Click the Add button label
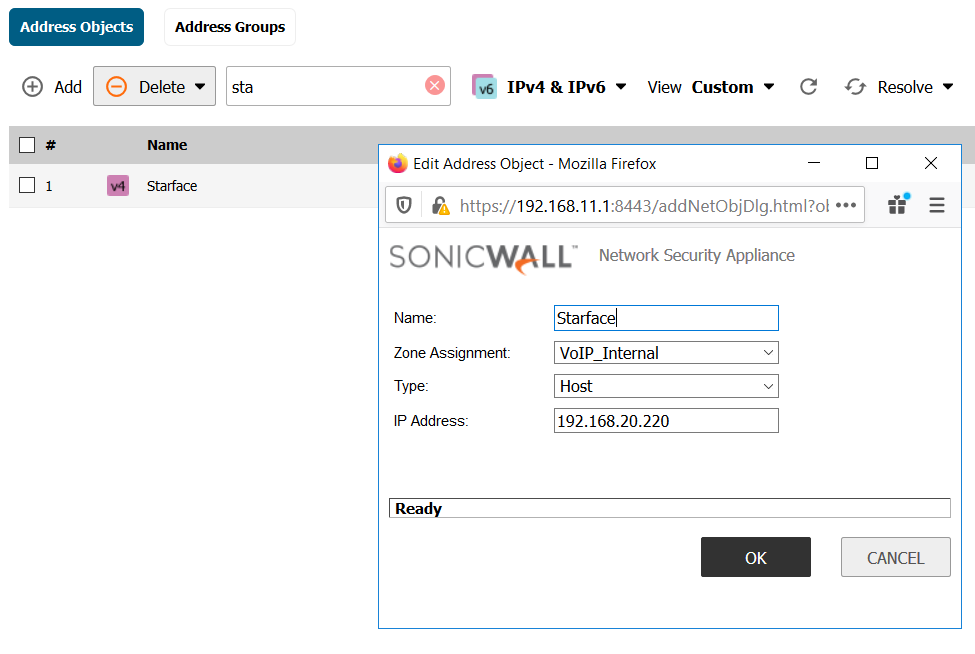The image size is (975, 654). 68,87
